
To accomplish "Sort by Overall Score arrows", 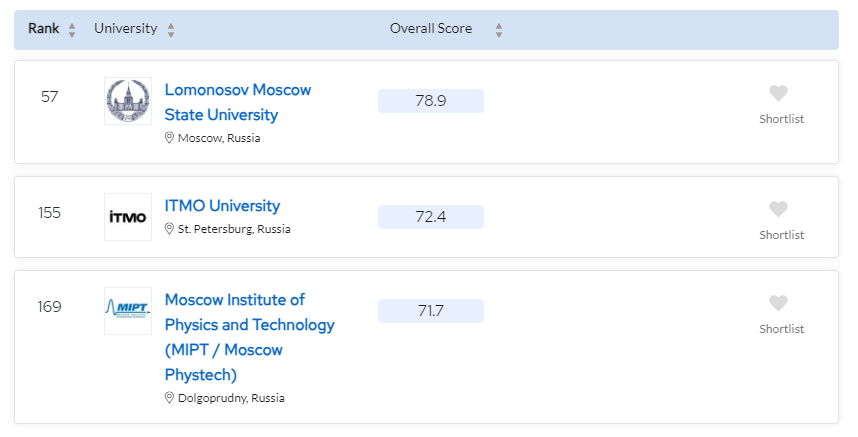I will click(x=499, y=30).
